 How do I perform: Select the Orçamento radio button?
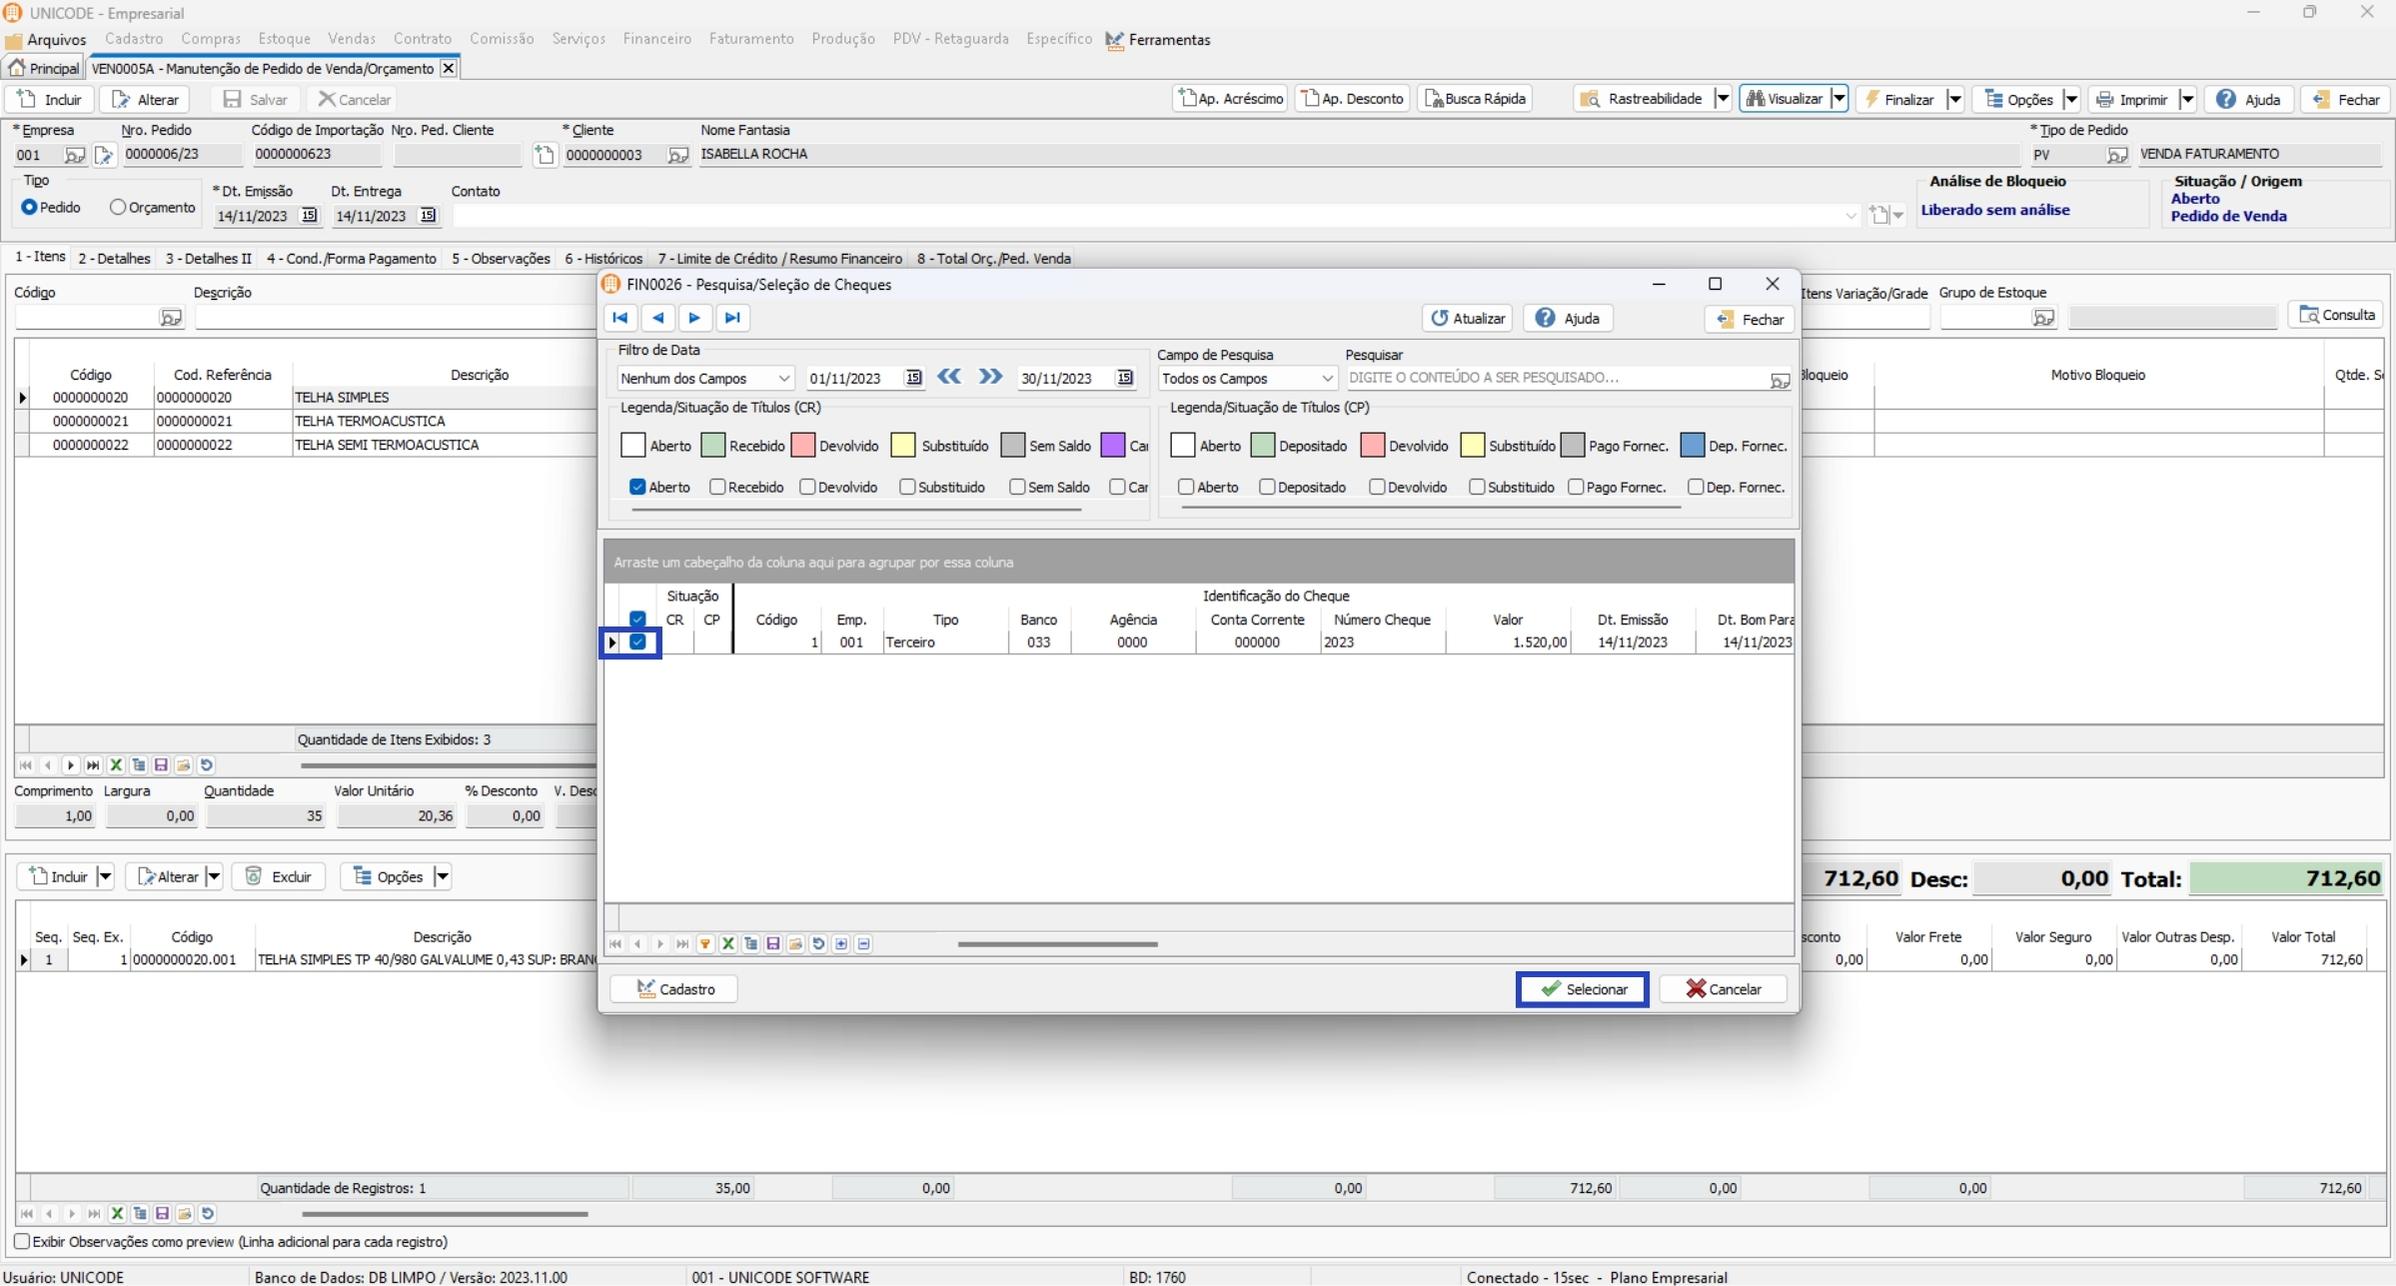[x=118, y=208]
